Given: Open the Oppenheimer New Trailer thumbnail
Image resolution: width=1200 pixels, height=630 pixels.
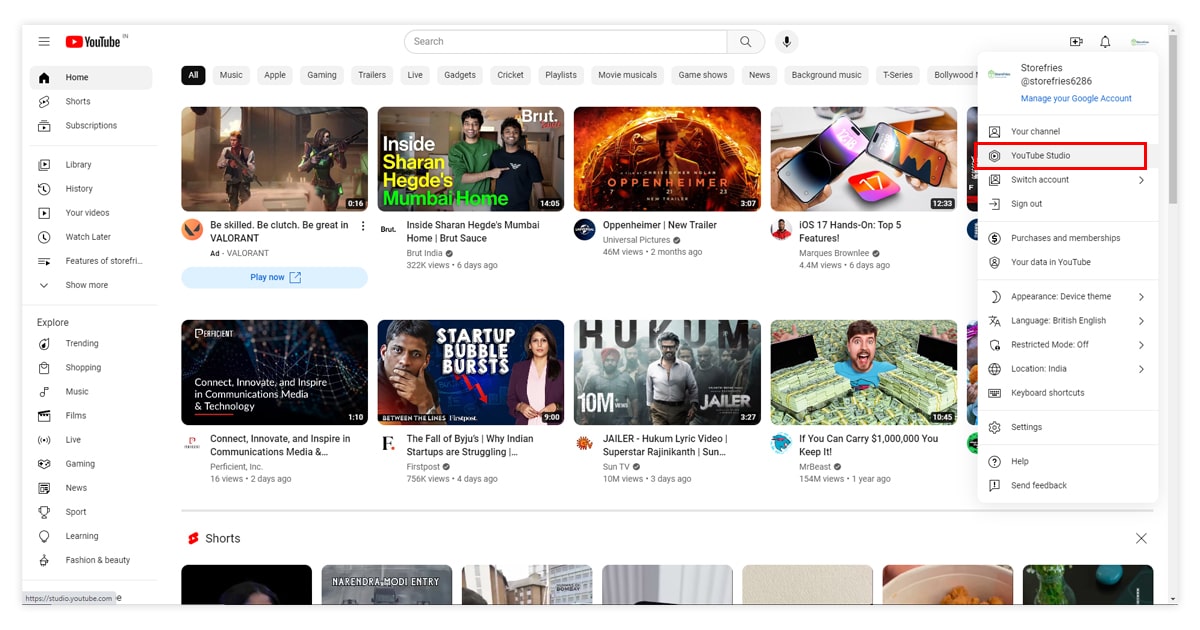Looking at the screenshot, I should coord(667,159).
